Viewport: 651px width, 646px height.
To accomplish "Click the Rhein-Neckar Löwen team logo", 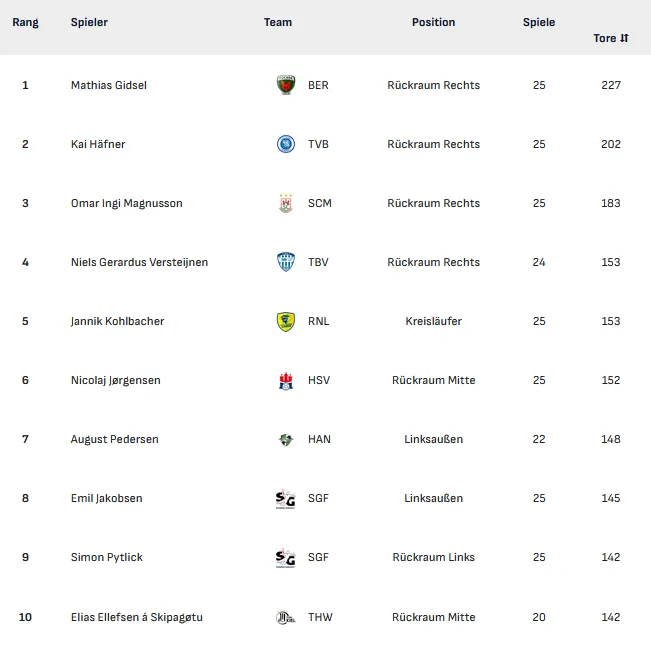I will 286,321.
